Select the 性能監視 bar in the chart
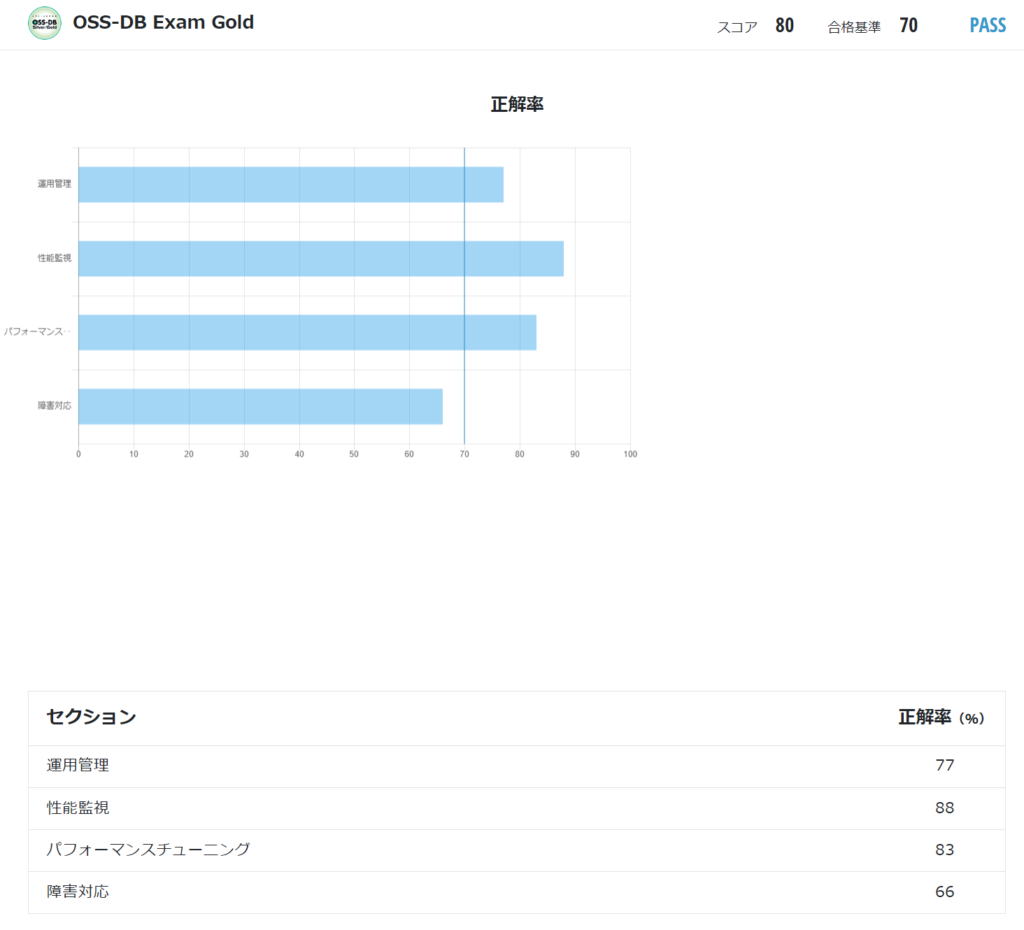The image size is (1024, 930). [x=320, y=258]
